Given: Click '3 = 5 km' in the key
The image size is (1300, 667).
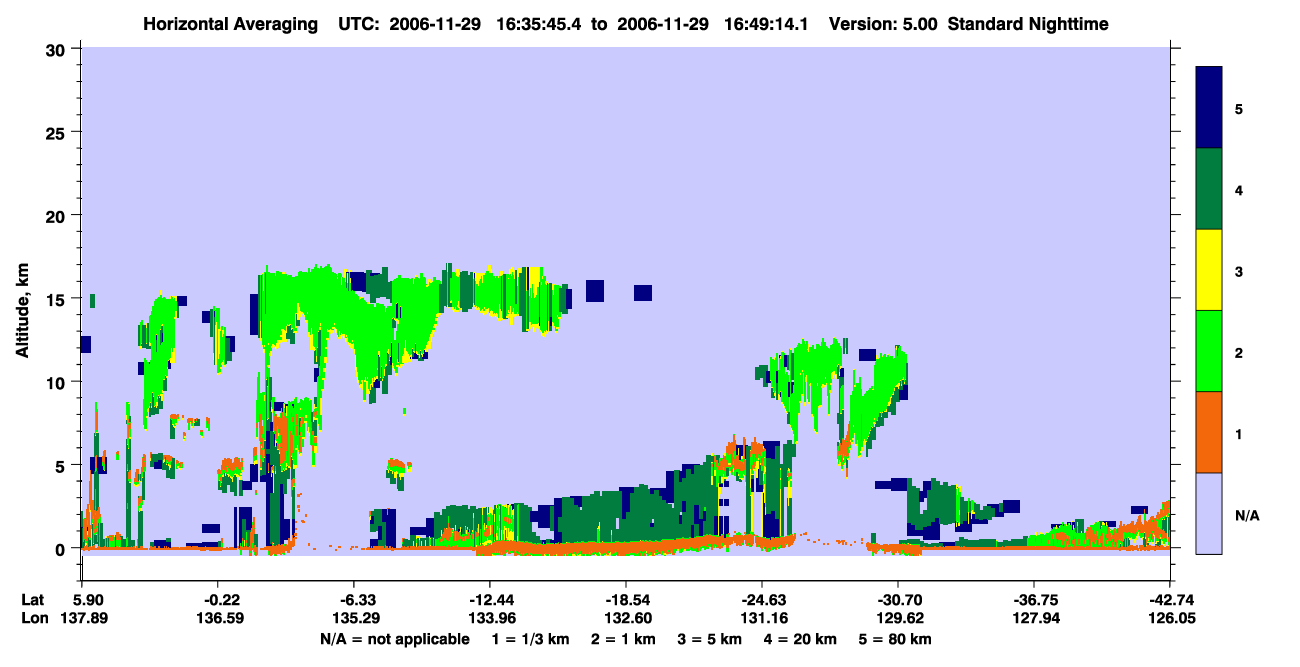Looking at the screenshot, I should pos(710,639).
